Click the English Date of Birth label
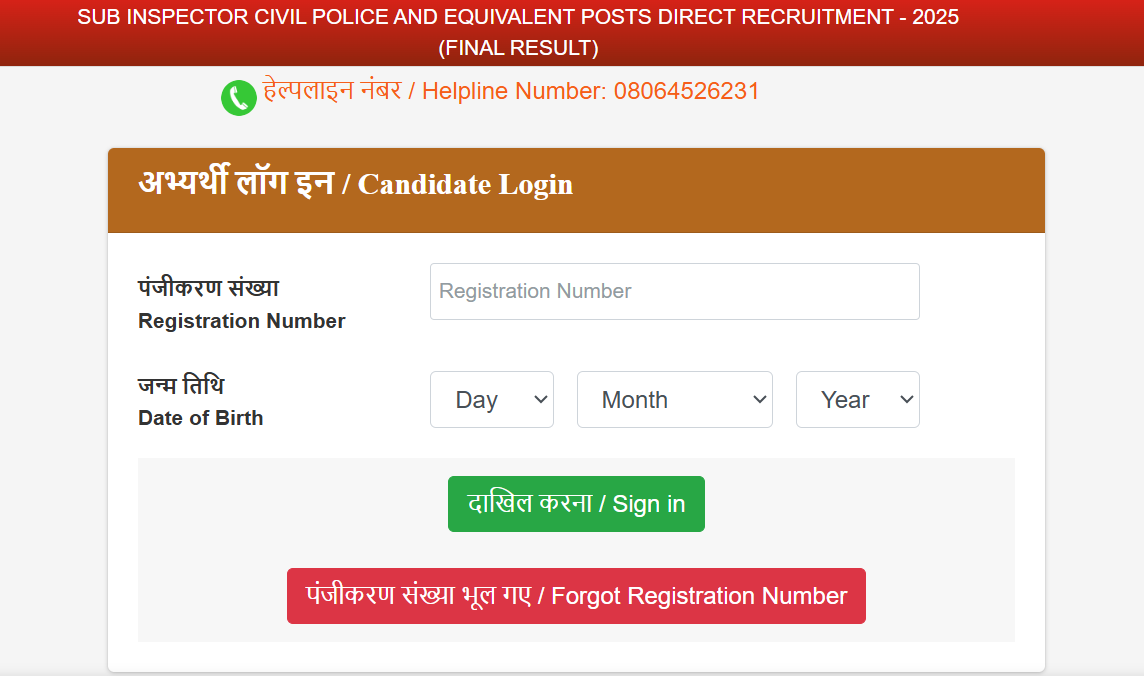Screen dimensions: 1144x676 pyautogui.click(x=201, y=418)
